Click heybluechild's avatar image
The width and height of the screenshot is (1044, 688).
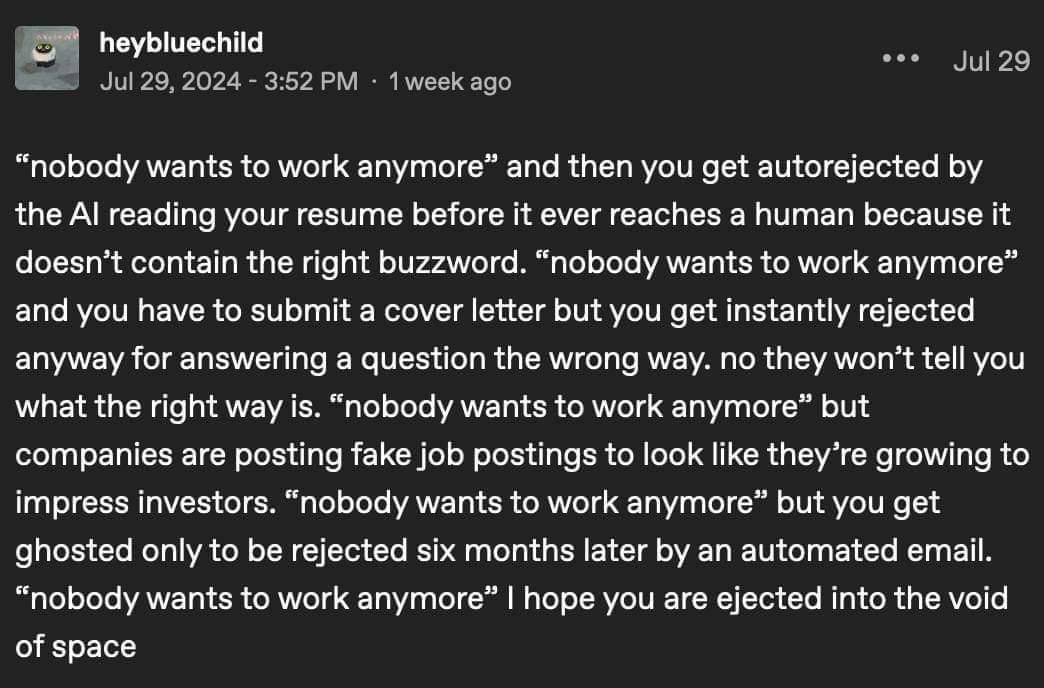[47, 58]
